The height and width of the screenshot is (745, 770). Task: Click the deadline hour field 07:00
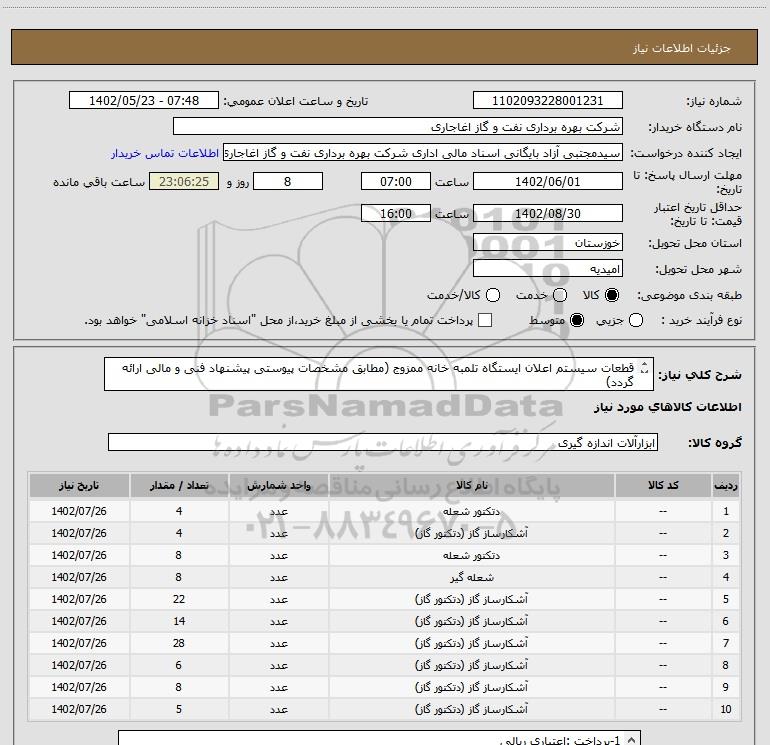point(396,181)
